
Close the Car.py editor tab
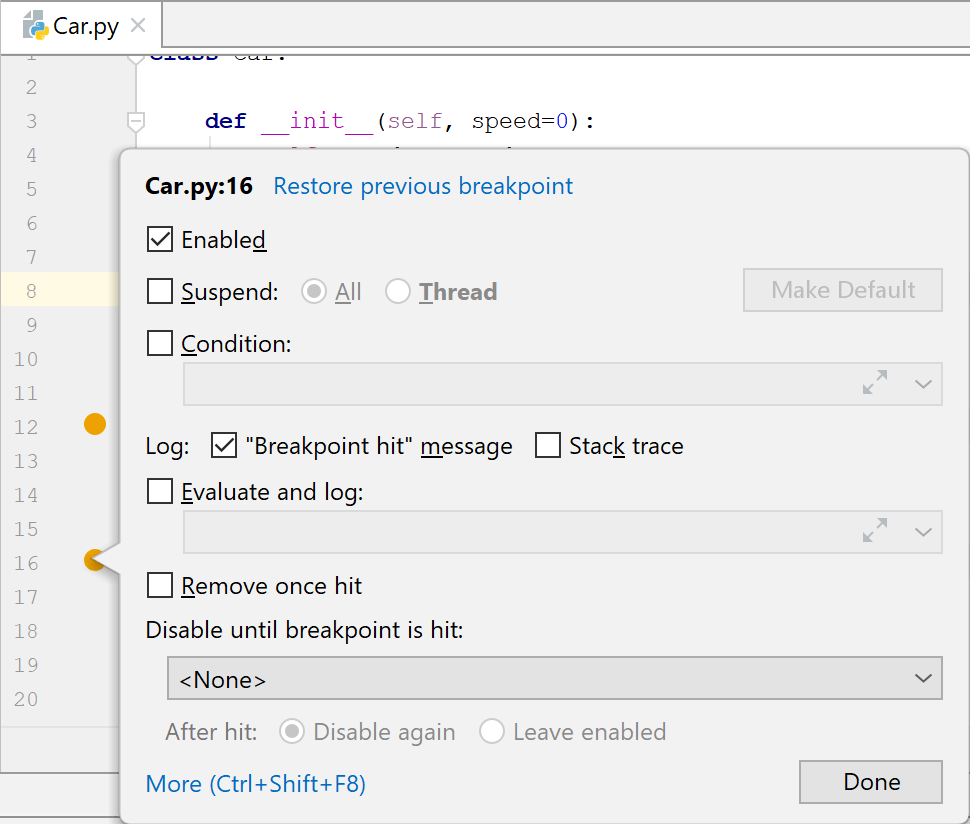tap(139, 26)
